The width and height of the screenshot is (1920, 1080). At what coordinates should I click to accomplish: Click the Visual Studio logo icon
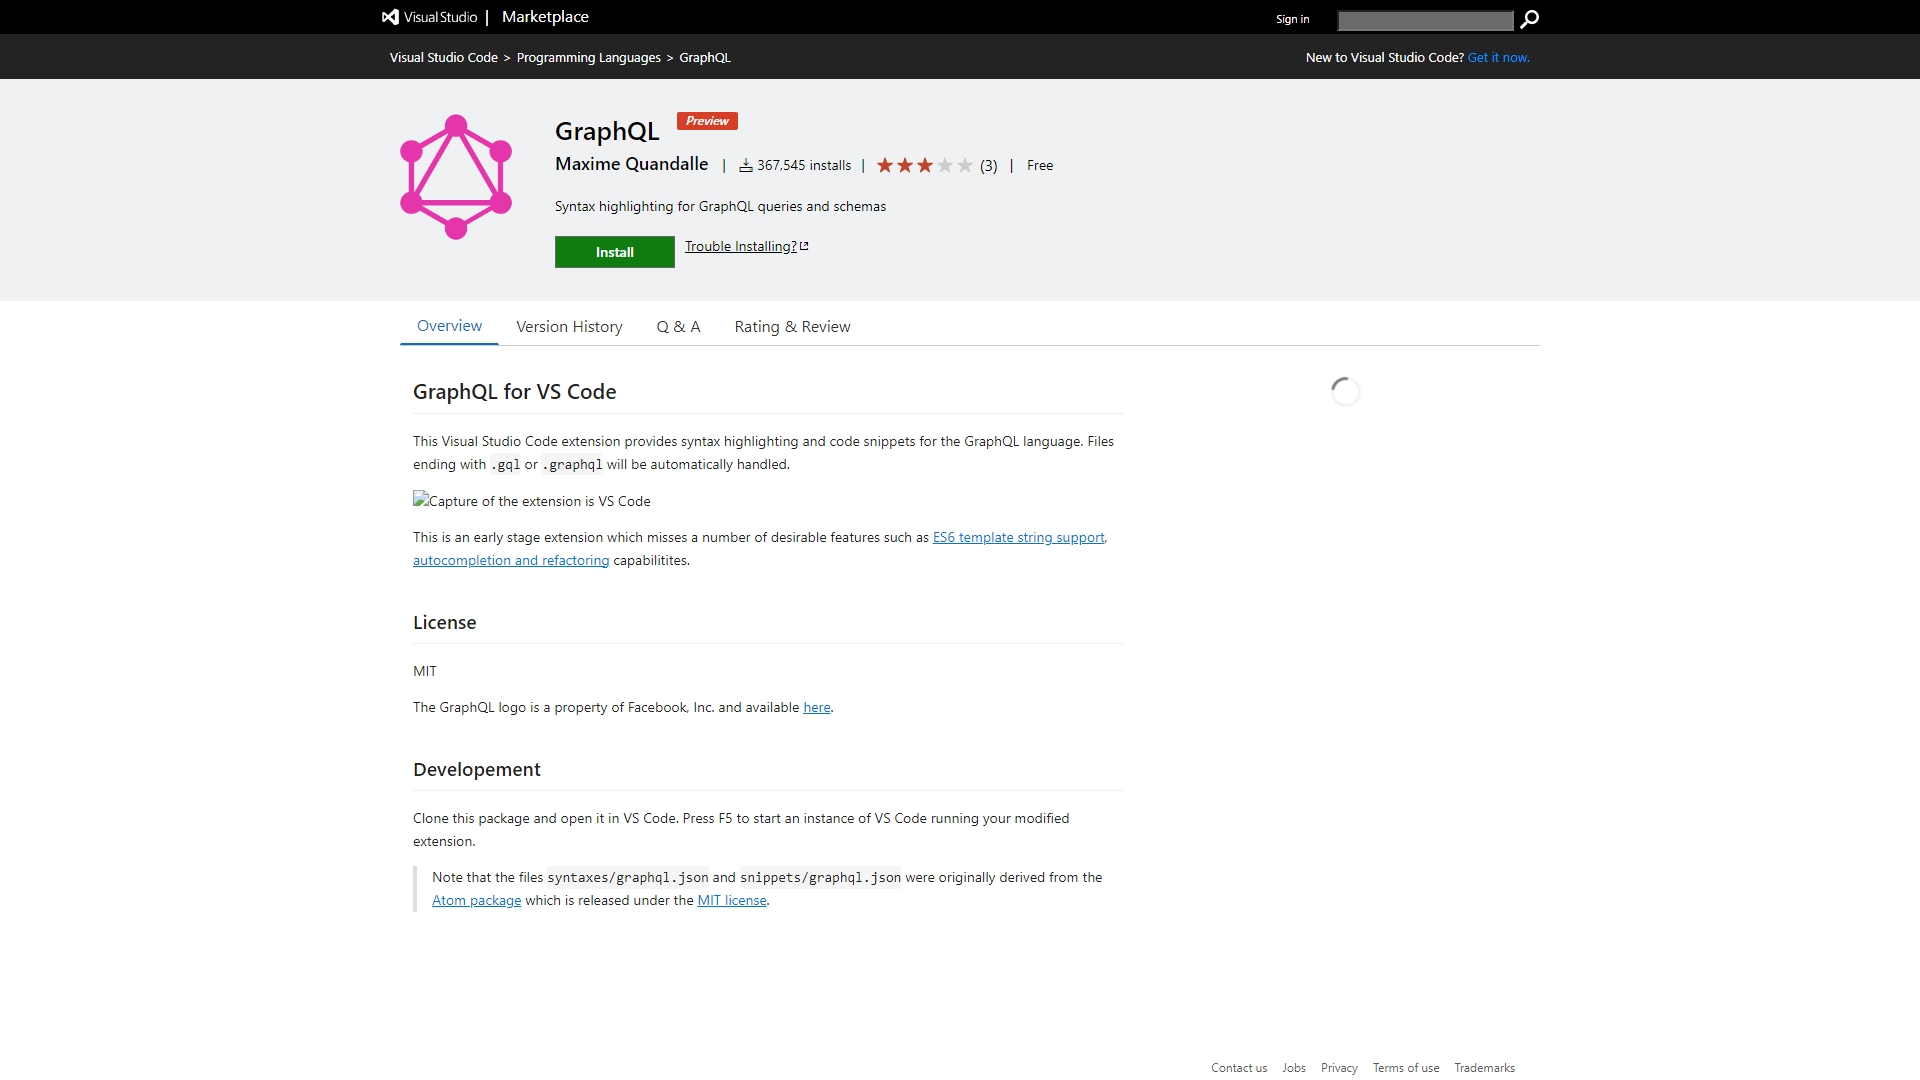[x=390, y=17]
